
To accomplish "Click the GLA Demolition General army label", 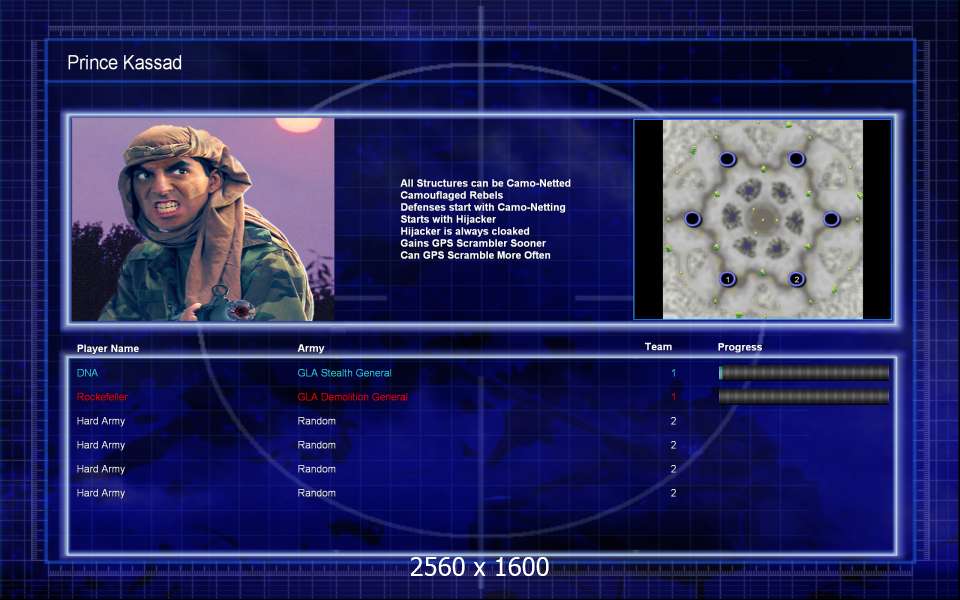I will 352,397.
